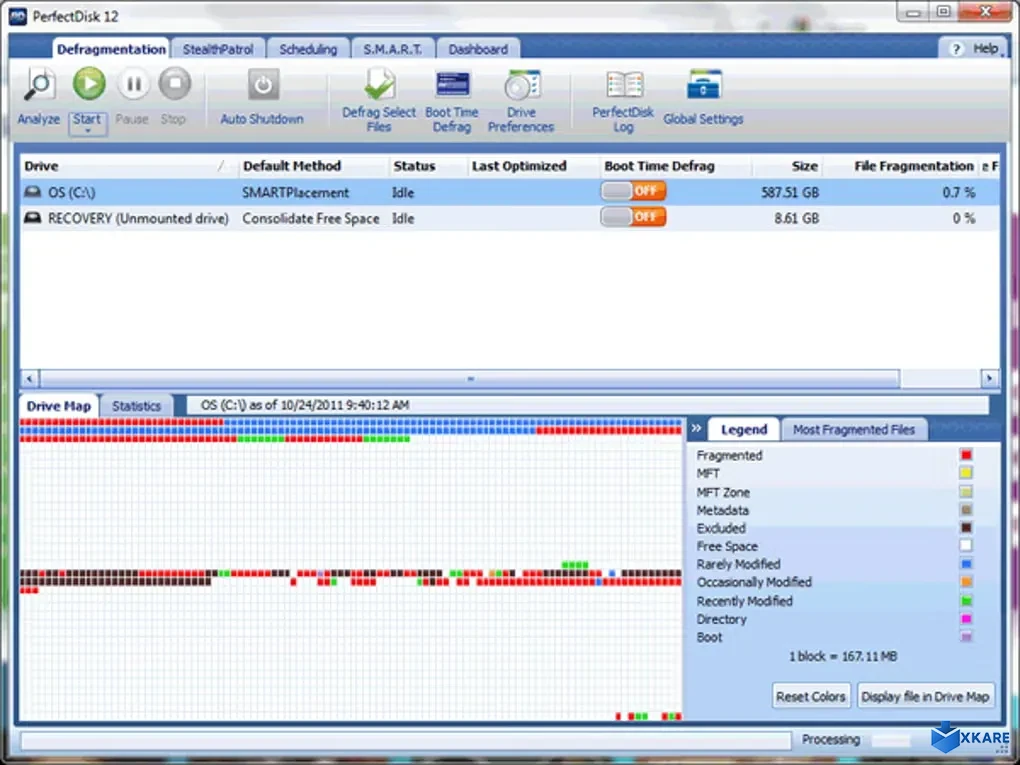Switch to the Defragmentation tab
Screen dimensions: 1020x765
[111, 49]
